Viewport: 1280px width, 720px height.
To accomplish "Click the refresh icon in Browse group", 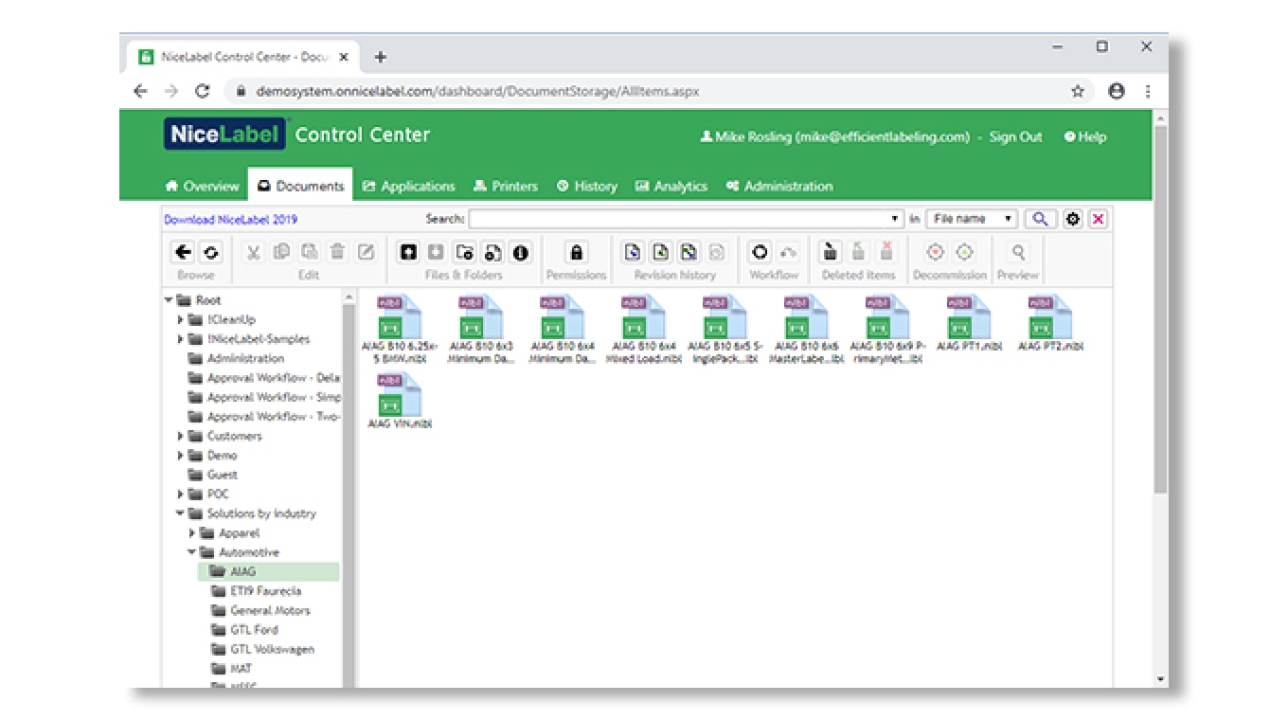I will click(x=210, y=253).
